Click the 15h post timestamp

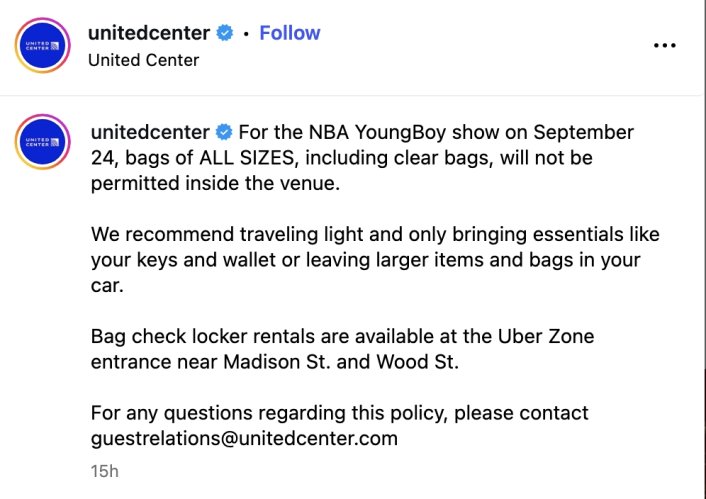[104, 471]
